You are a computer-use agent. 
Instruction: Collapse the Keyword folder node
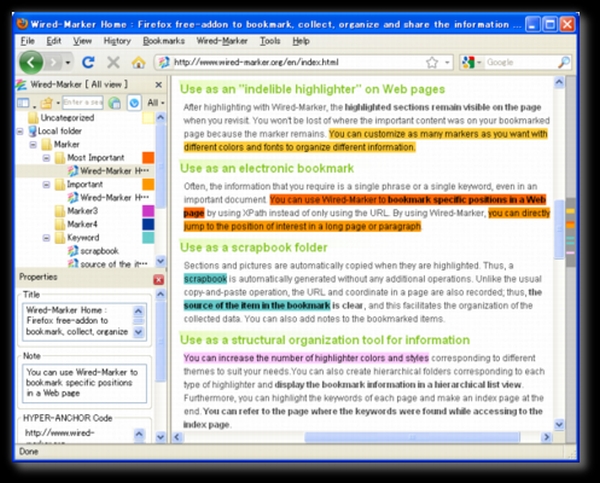(x=47, y=238)
